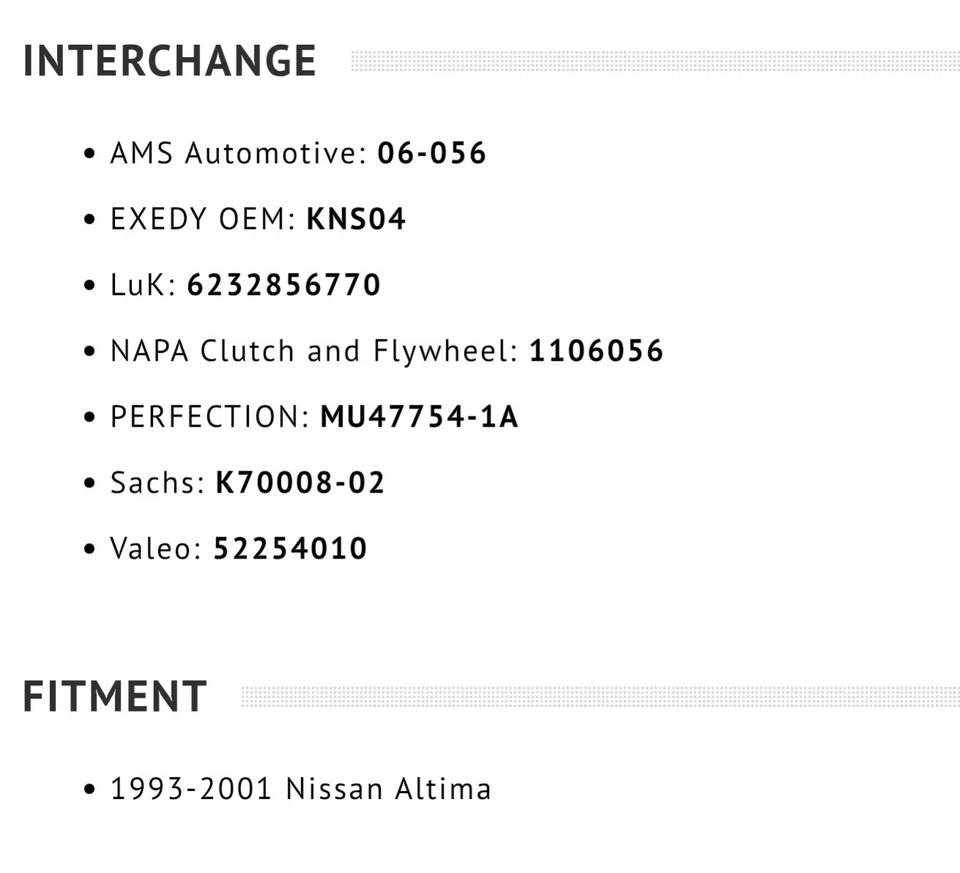This screenshot has width=960, height=873.
Task: Click the dotted divider beside INTERCHANGE
Action: click(x=654, y=61)
